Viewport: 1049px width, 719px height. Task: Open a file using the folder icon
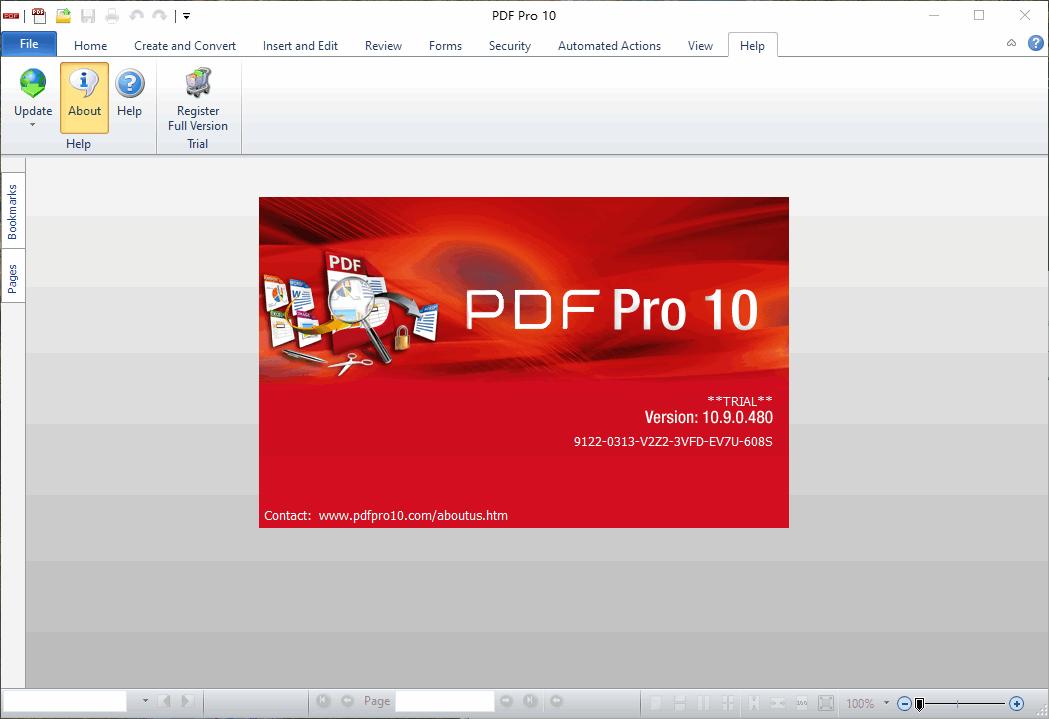click(64, 15)
